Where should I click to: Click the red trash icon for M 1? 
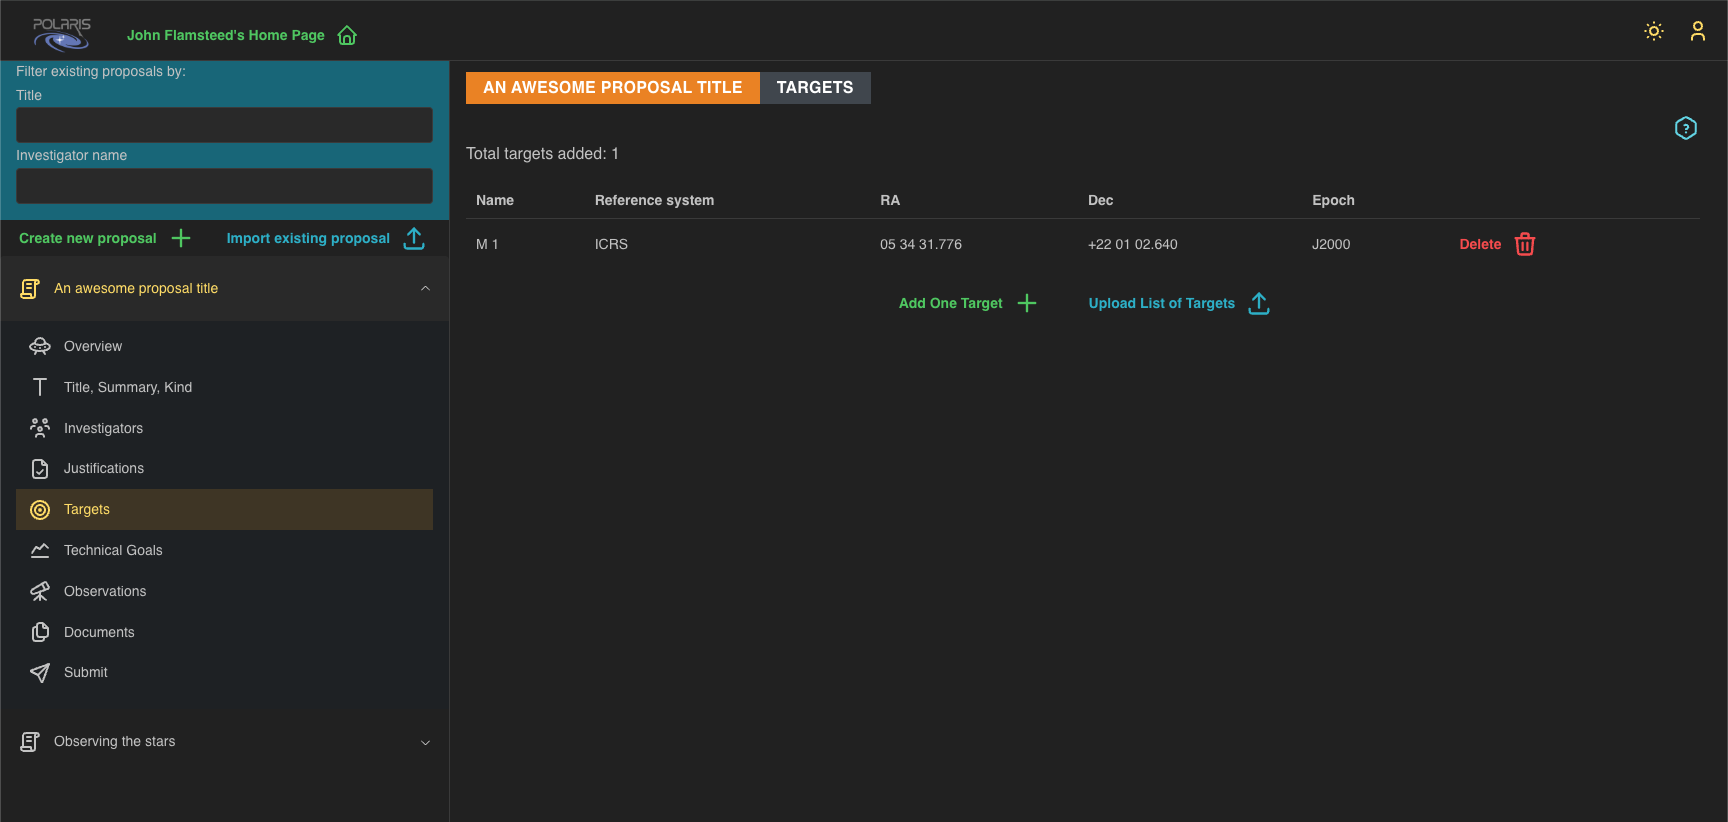1524,244
